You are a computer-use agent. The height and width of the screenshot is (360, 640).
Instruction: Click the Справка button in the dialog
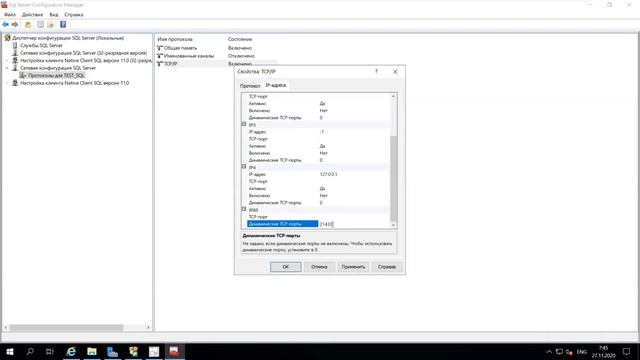[x=387, y=267]
